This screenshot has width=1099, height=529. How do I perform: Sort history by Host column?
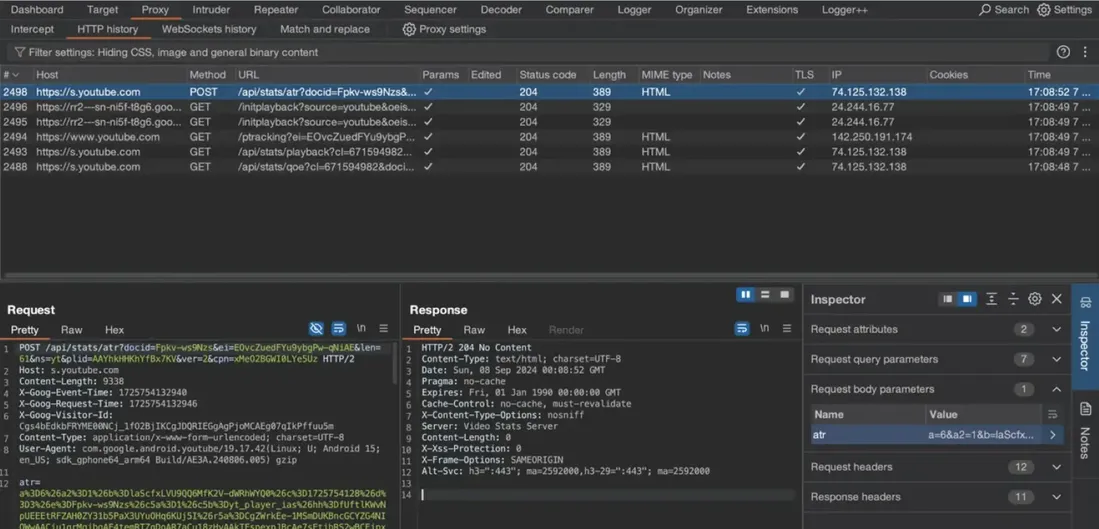point(48,75)
